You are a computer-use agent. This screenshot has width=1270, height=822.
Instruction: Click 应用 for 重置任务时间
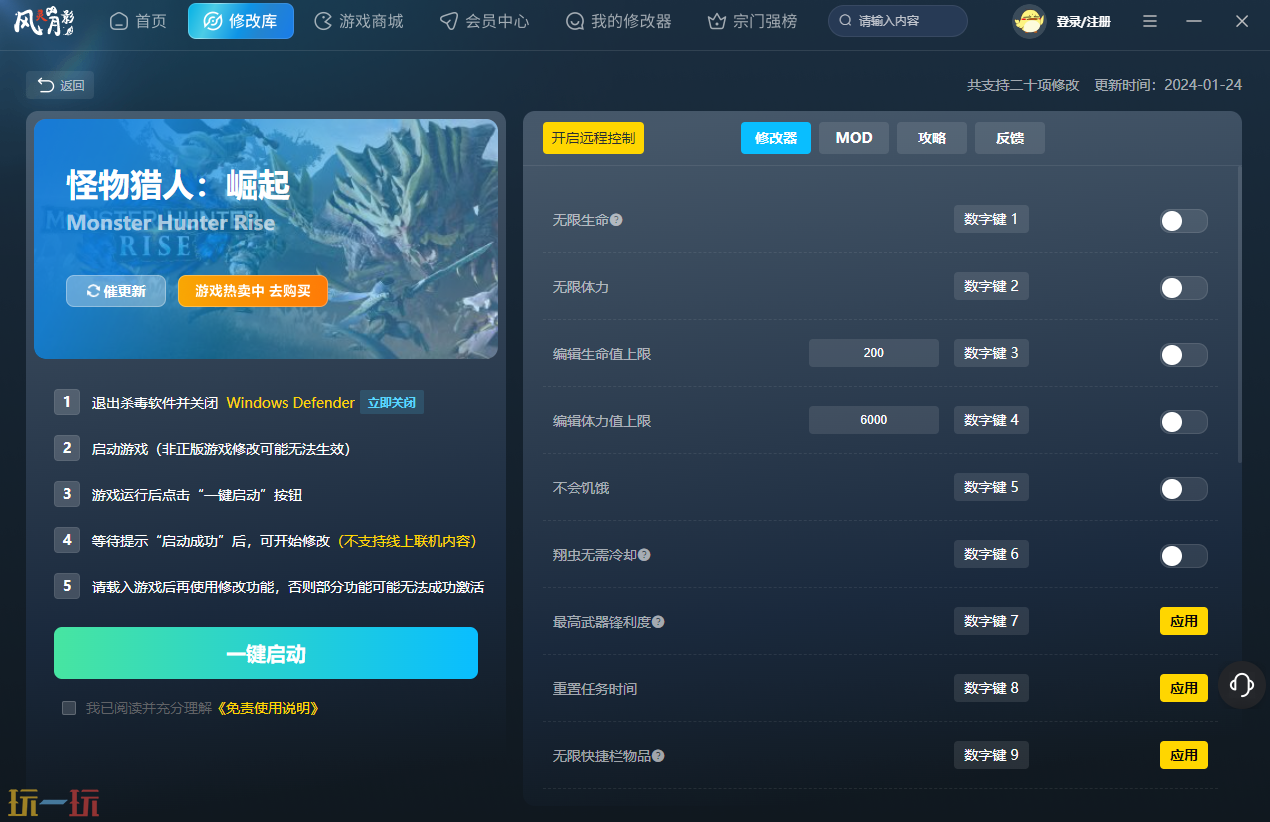1184,688
